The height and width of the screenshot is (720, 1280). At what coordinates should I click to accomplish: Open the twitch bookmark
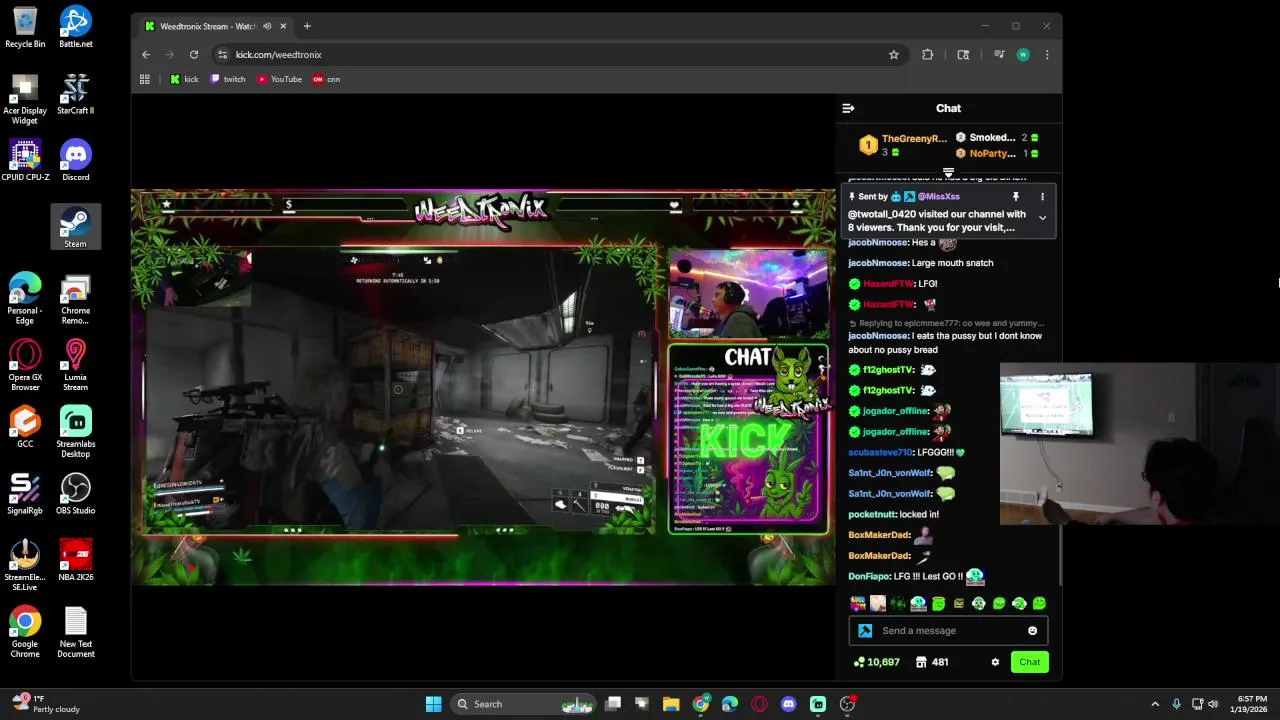click(228, 79)
